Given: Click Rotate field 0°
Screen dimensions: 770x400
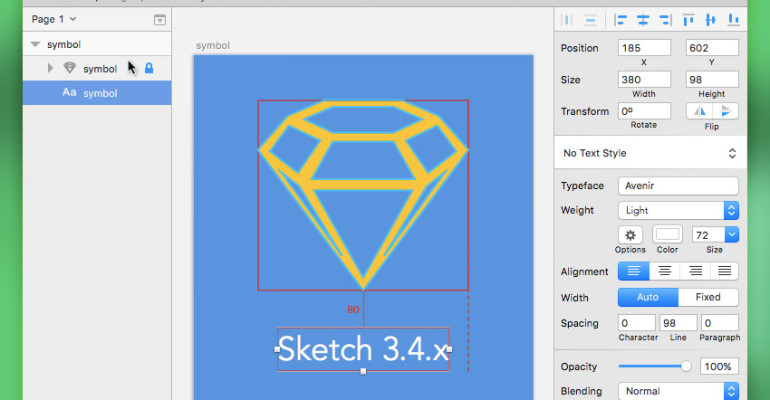Looking at the screenshot, I should pyautogui.click(x=644, y=111).
